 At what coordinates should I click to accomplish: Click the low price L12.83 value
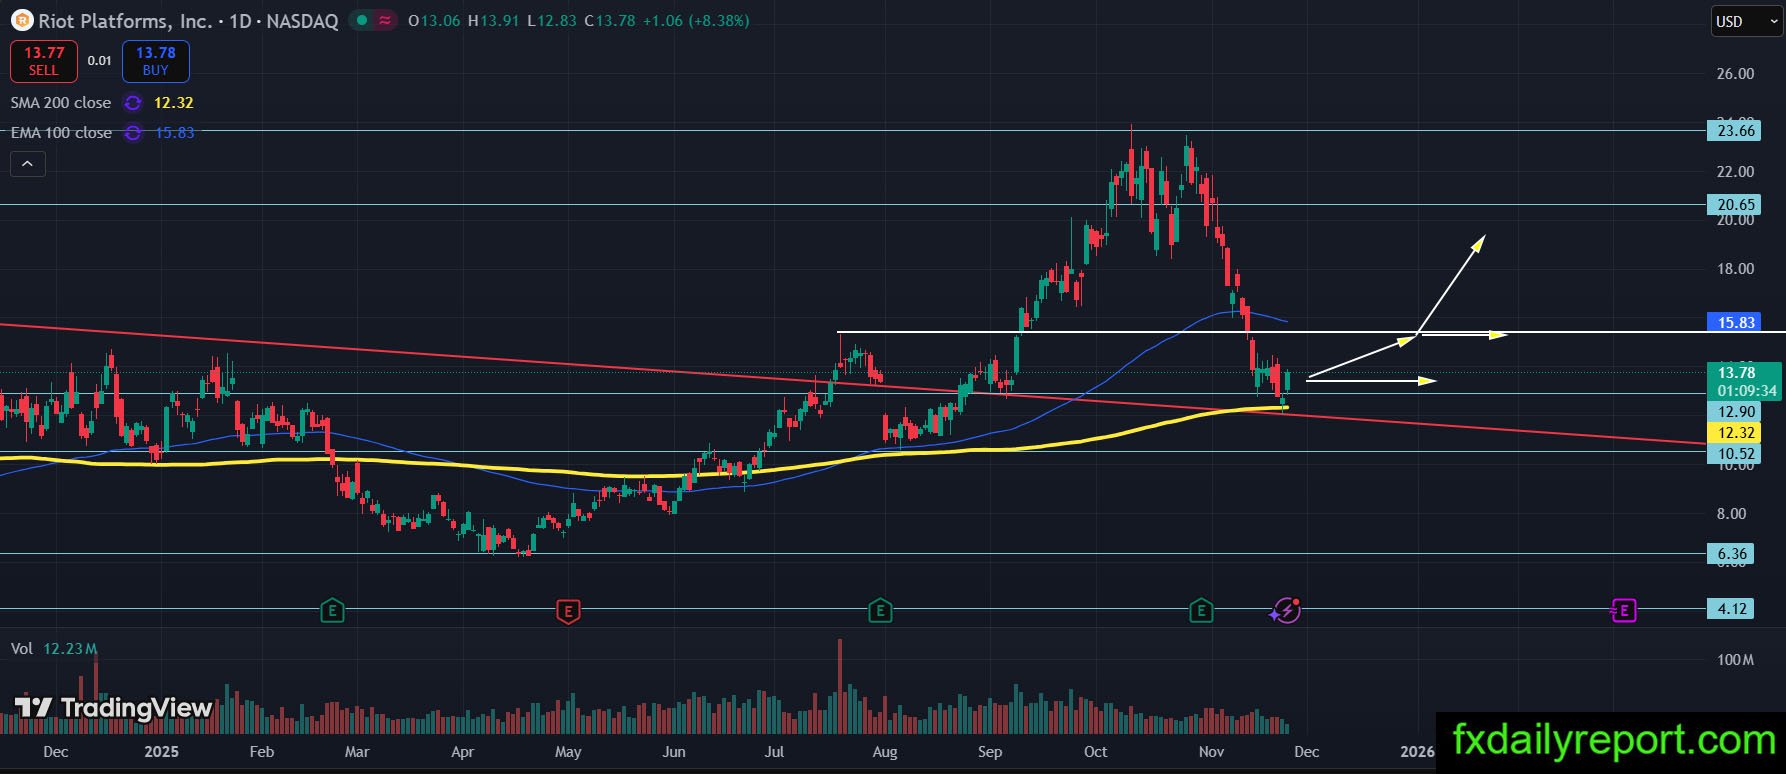[551, 20]
